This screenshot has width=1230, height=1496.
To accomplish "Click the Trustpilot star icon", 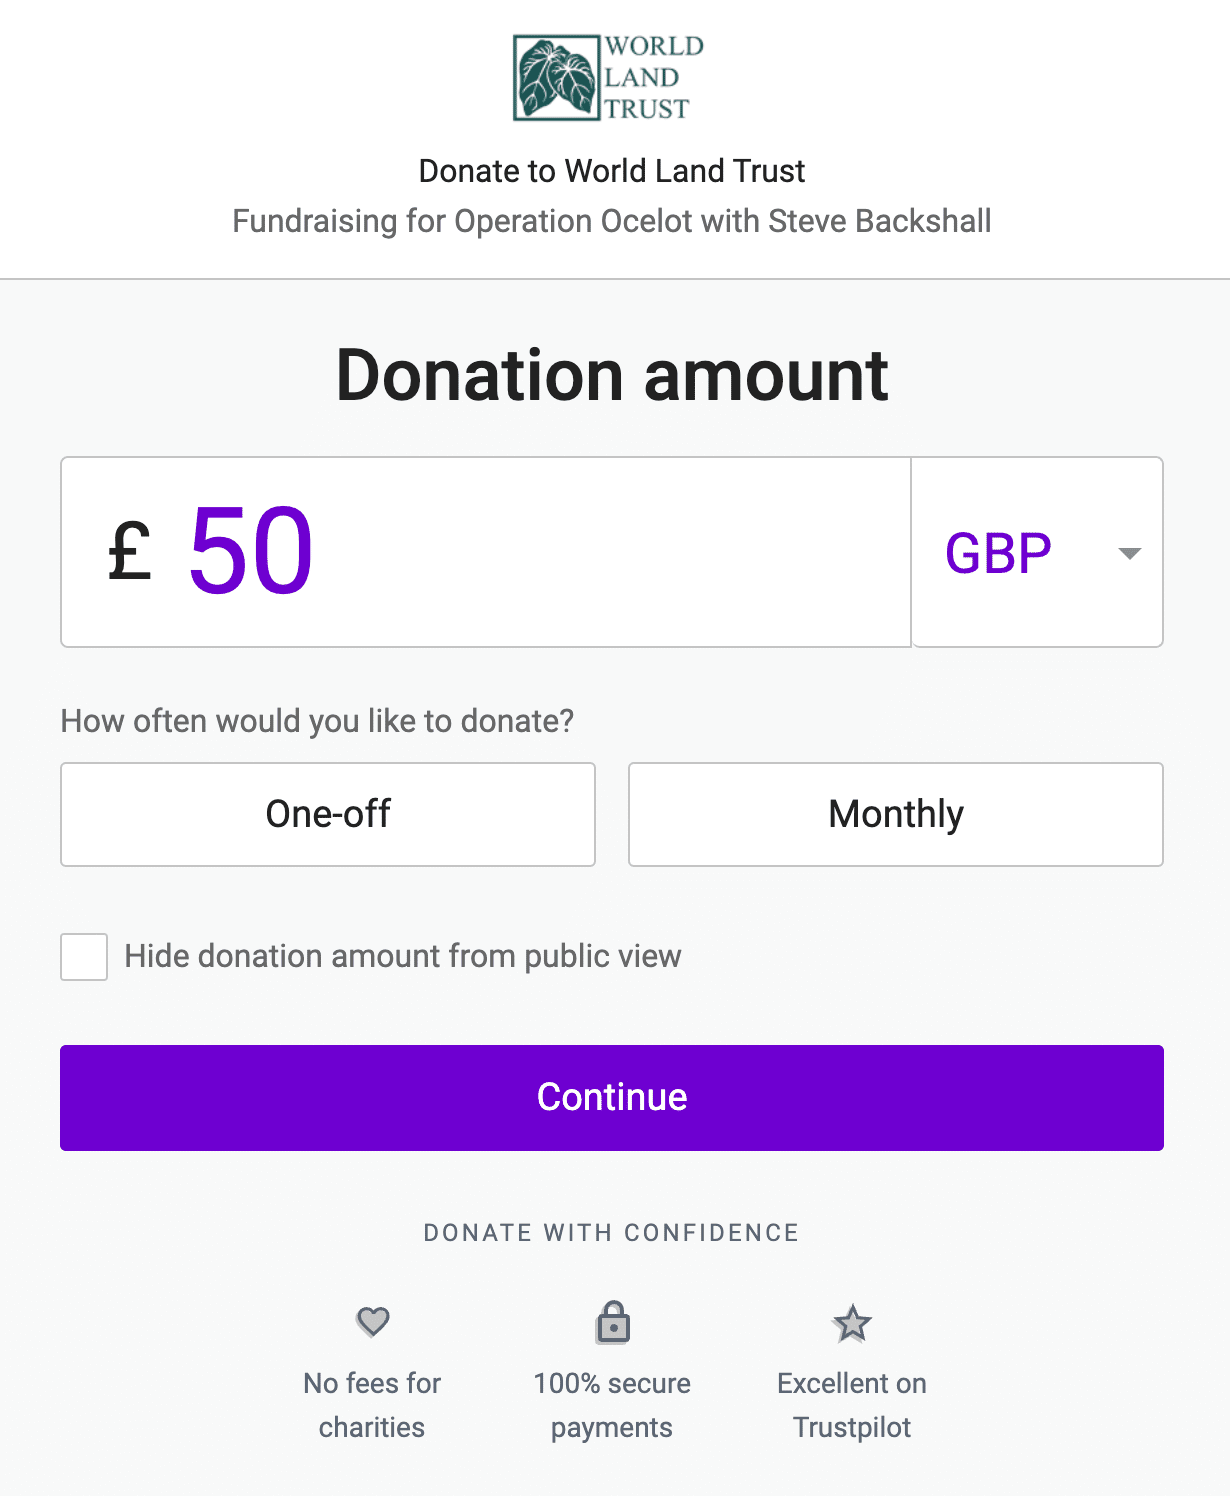I will (852, 1323).
